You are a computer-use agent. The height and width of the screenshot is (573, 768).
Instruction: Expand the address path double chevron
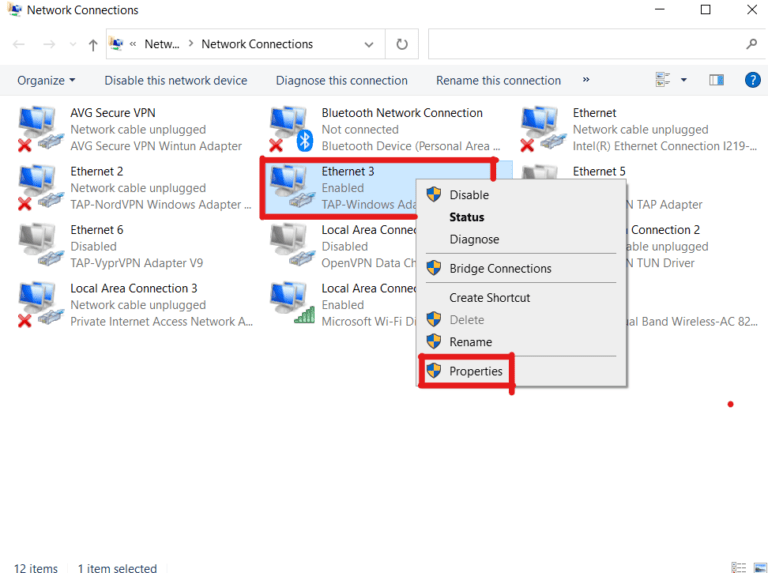(x=133, y=44)
